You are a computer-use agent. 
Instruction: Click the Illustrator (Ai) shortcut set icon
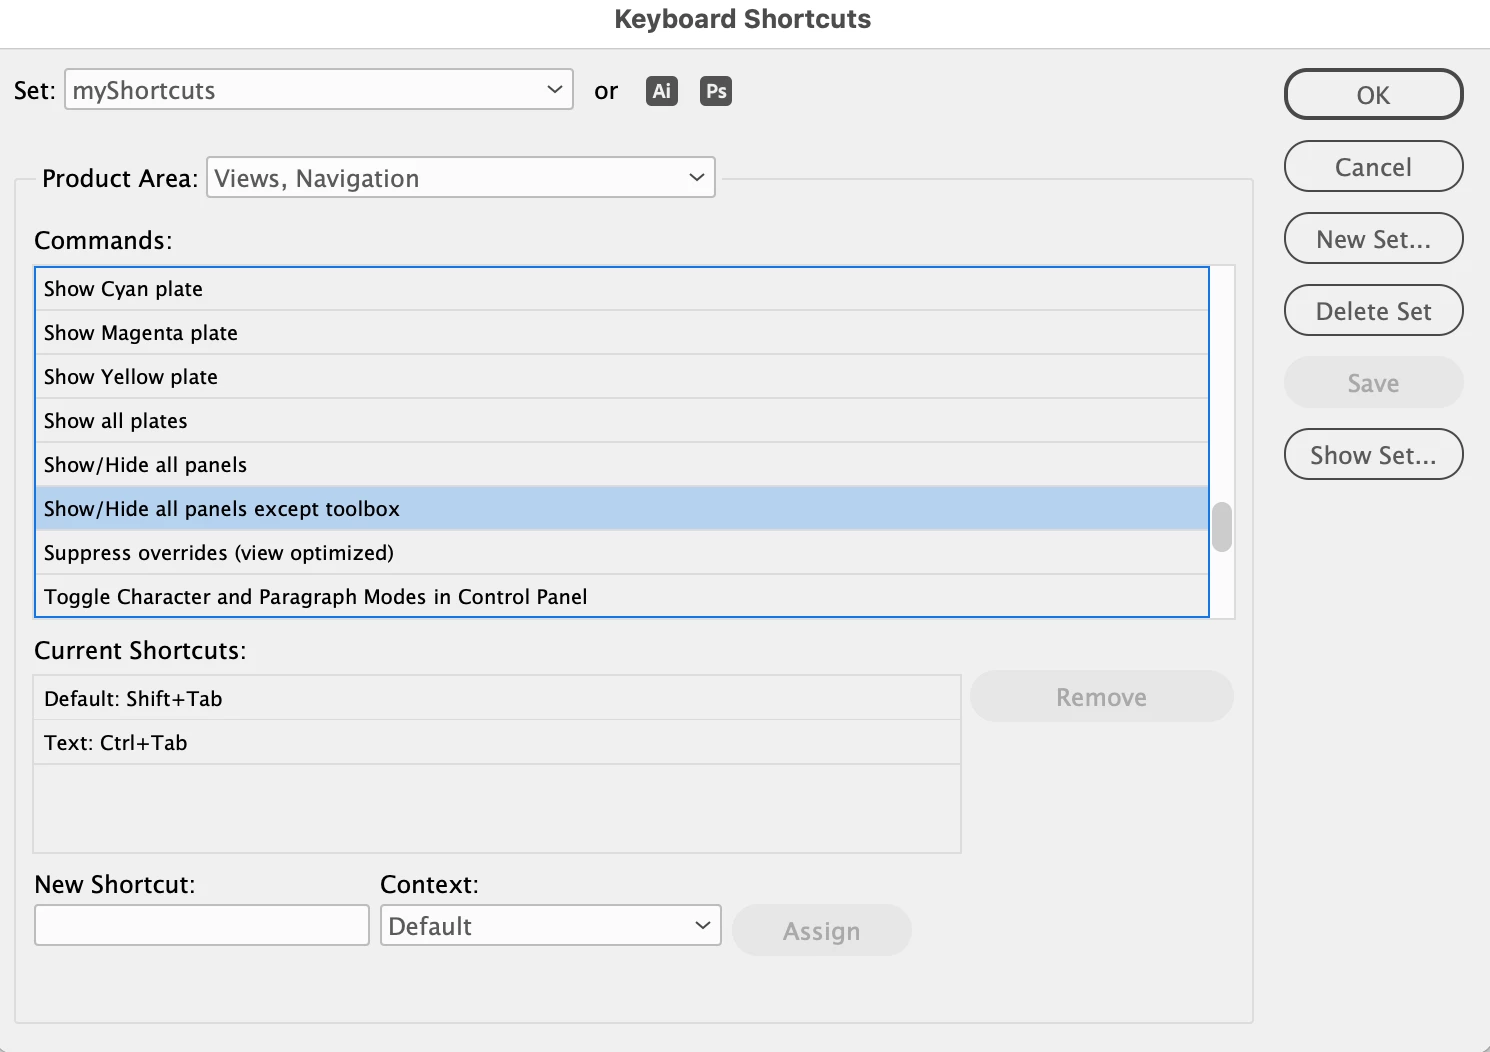661,91
